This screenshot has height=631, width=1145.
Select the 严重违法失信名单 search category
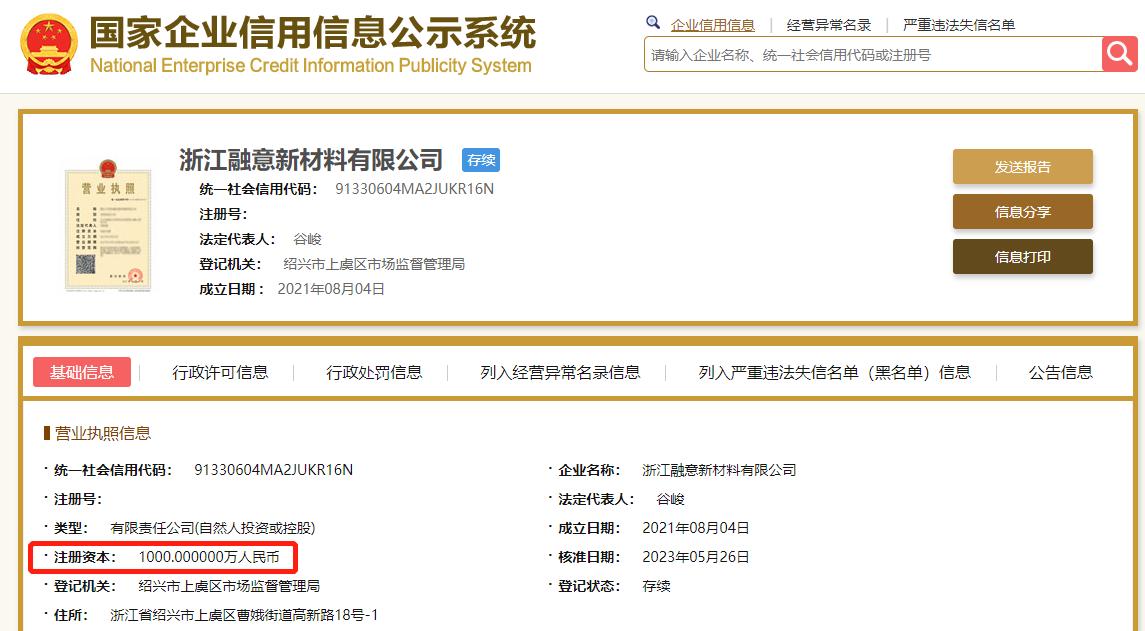[x=958, y=25]
